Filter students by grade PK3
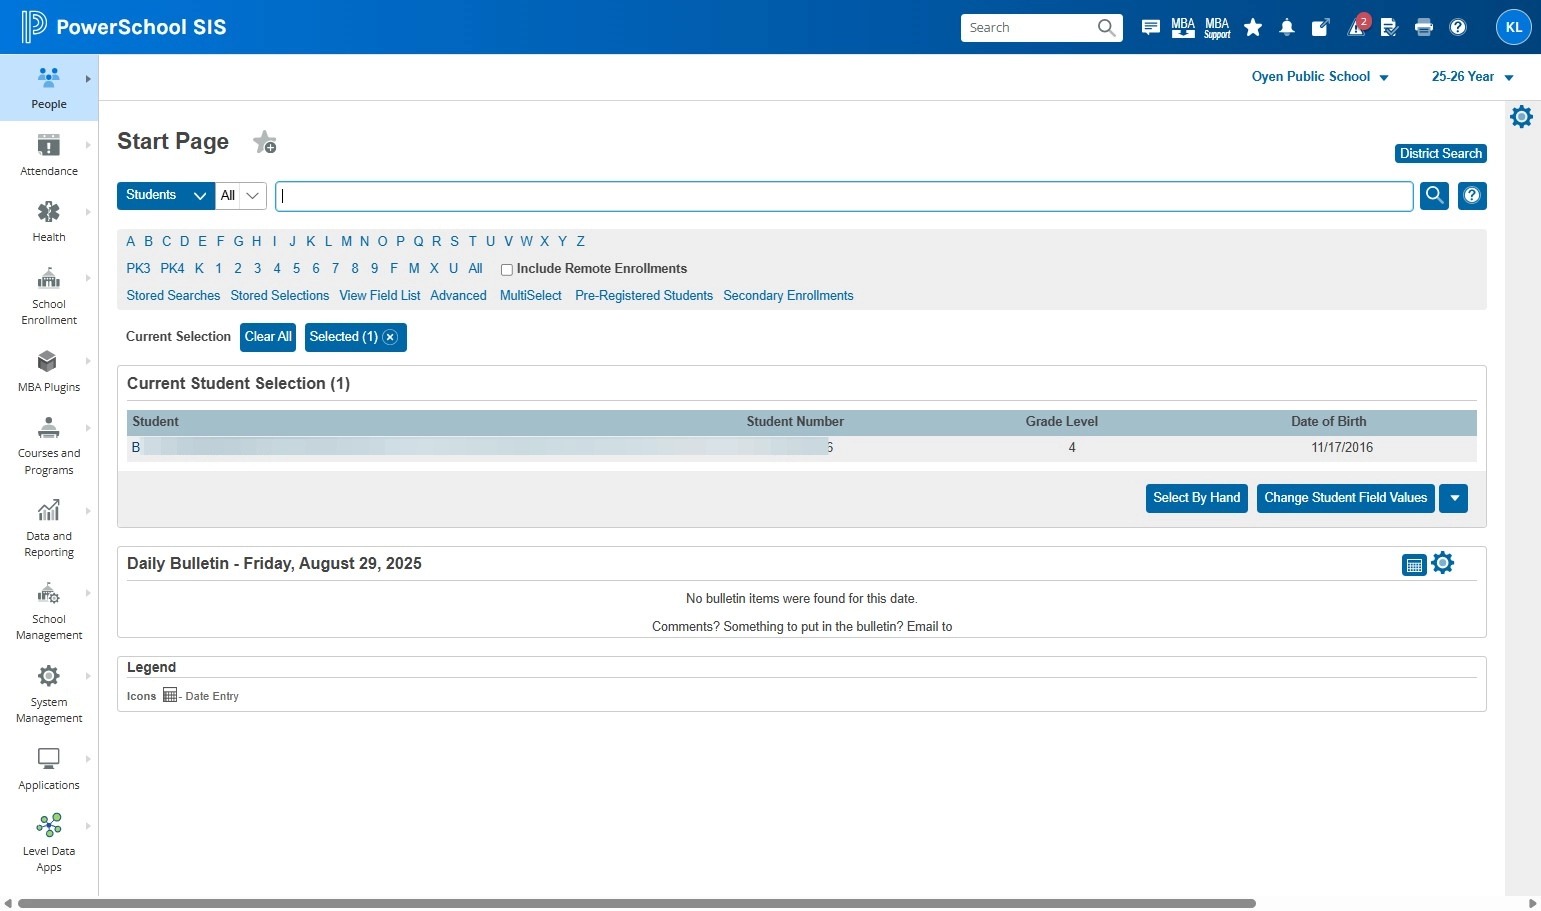The width and height of the screenshot is (1541, 911). click(138, 268)
